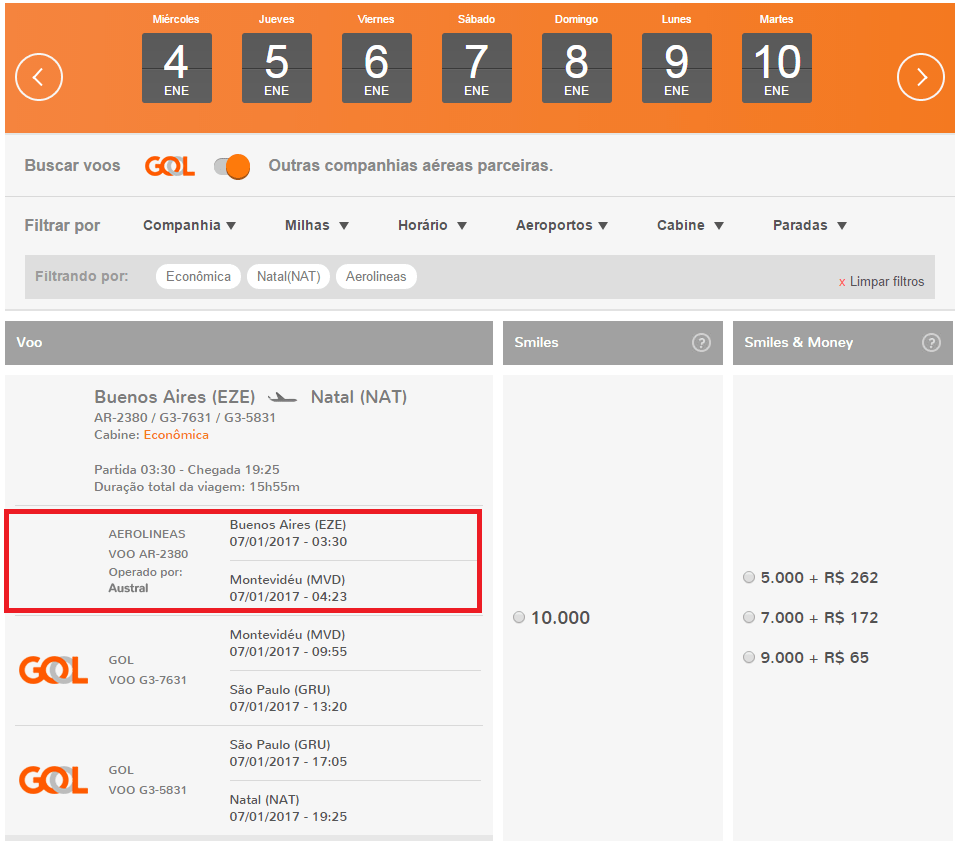Remove the Natal(NAT) filter chip
The width and height of the screenshot is (958, 841).
coord(288,277)
